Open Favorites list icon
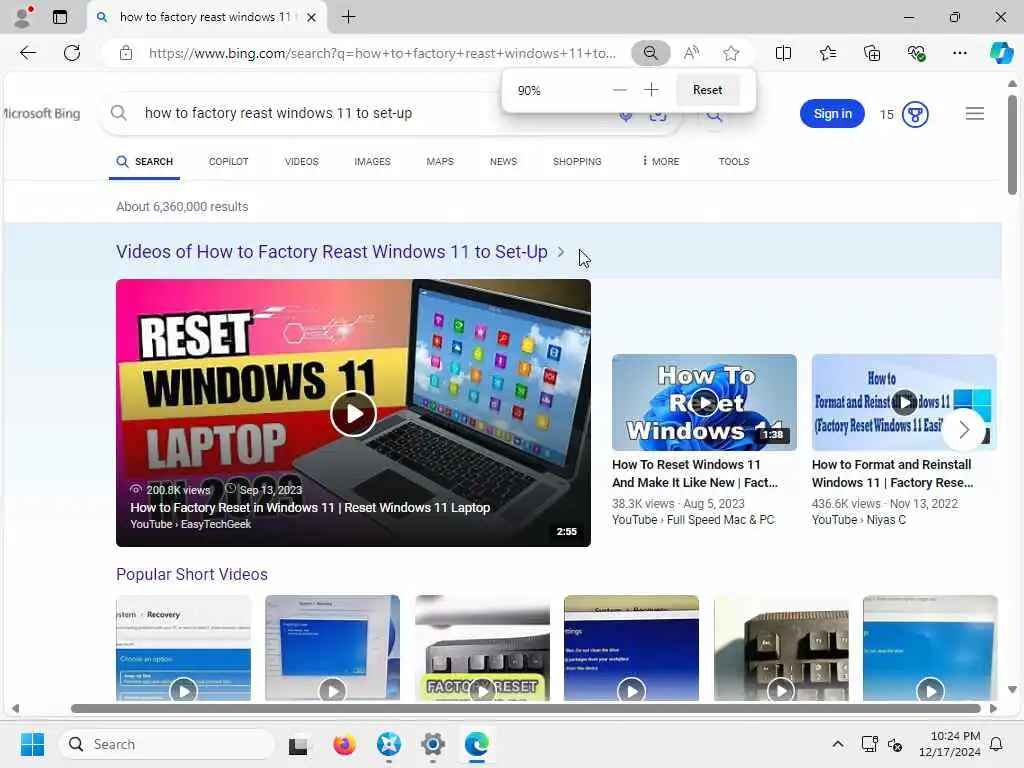1024x768 pixels. pos(827,53)
